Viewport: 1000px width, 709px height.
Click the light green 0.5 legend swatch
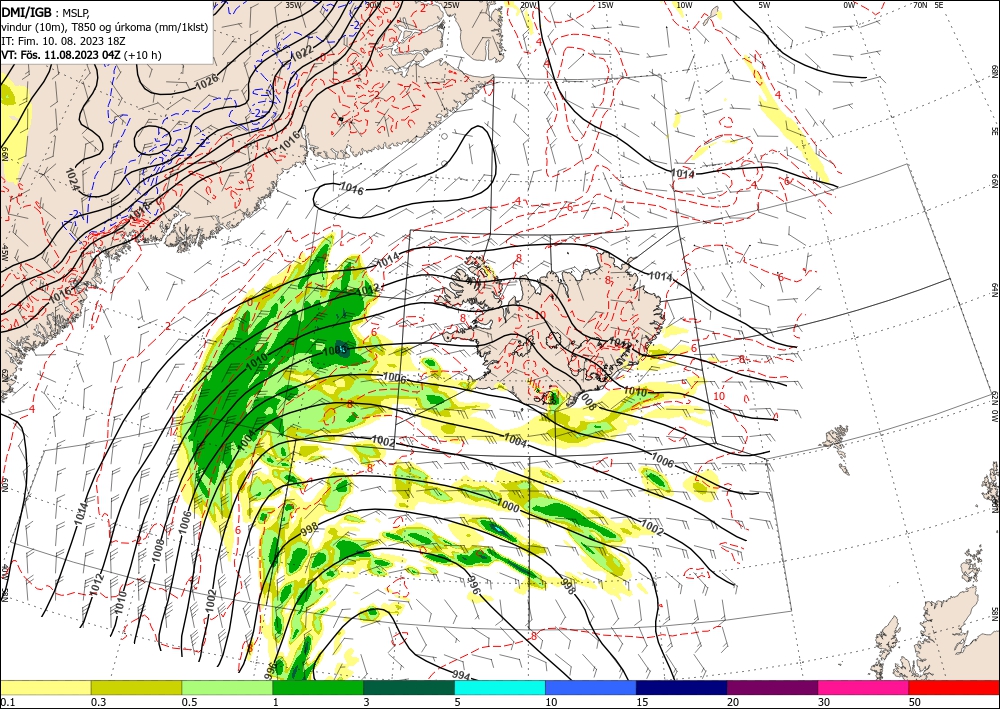point(227,687)
